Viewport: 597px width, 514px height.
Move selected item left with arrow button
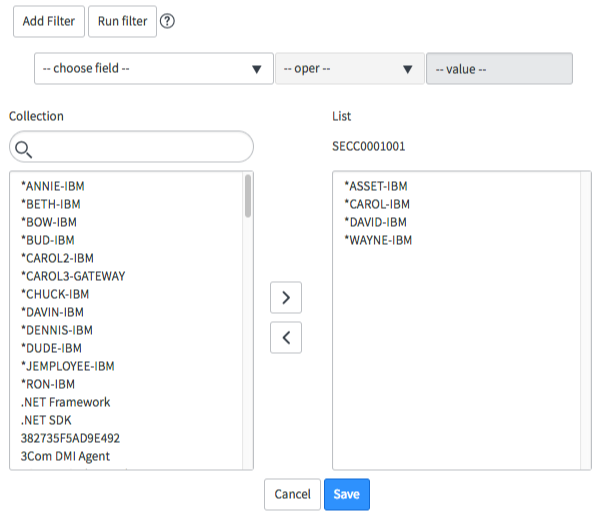pyautogui.click(x=286, y=338)
